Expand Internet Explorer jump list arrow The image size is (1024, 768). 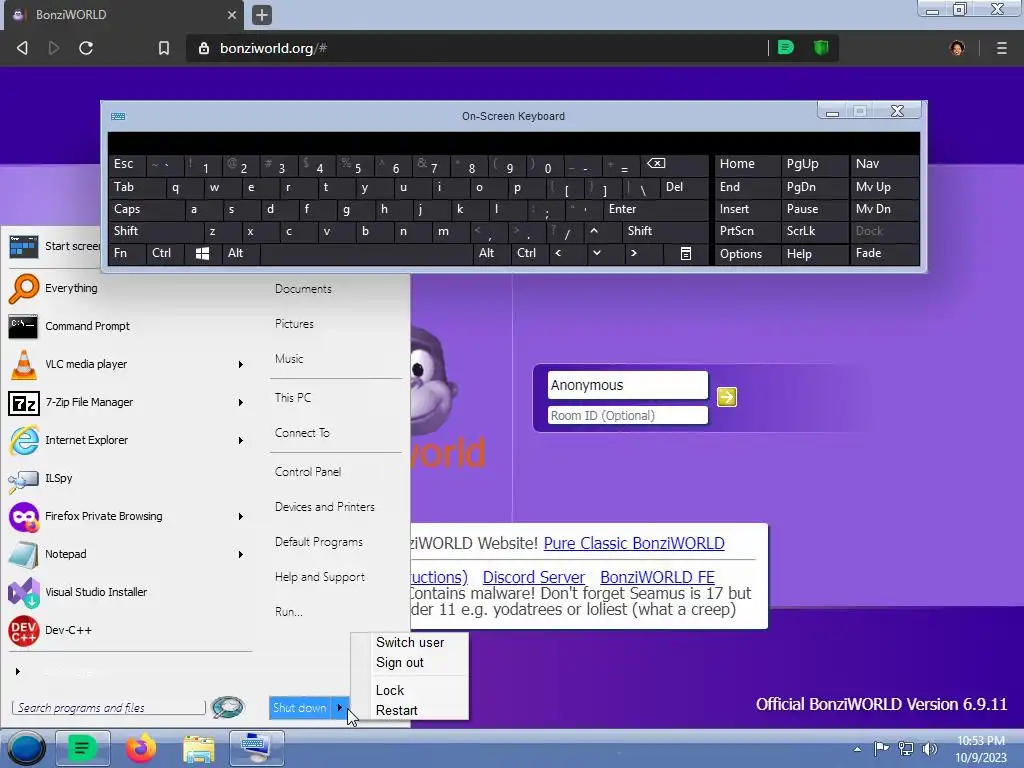tap(240, 440)
